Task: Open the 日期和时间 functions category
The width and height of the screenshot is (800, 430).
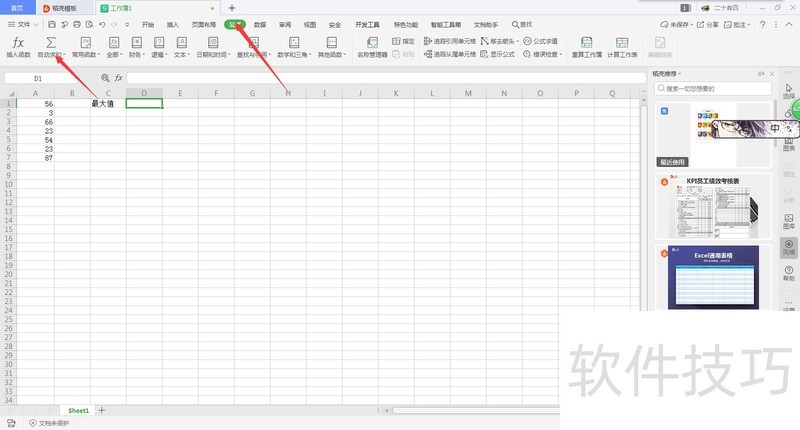Action: pyautogui.click(x=213, y=47)
